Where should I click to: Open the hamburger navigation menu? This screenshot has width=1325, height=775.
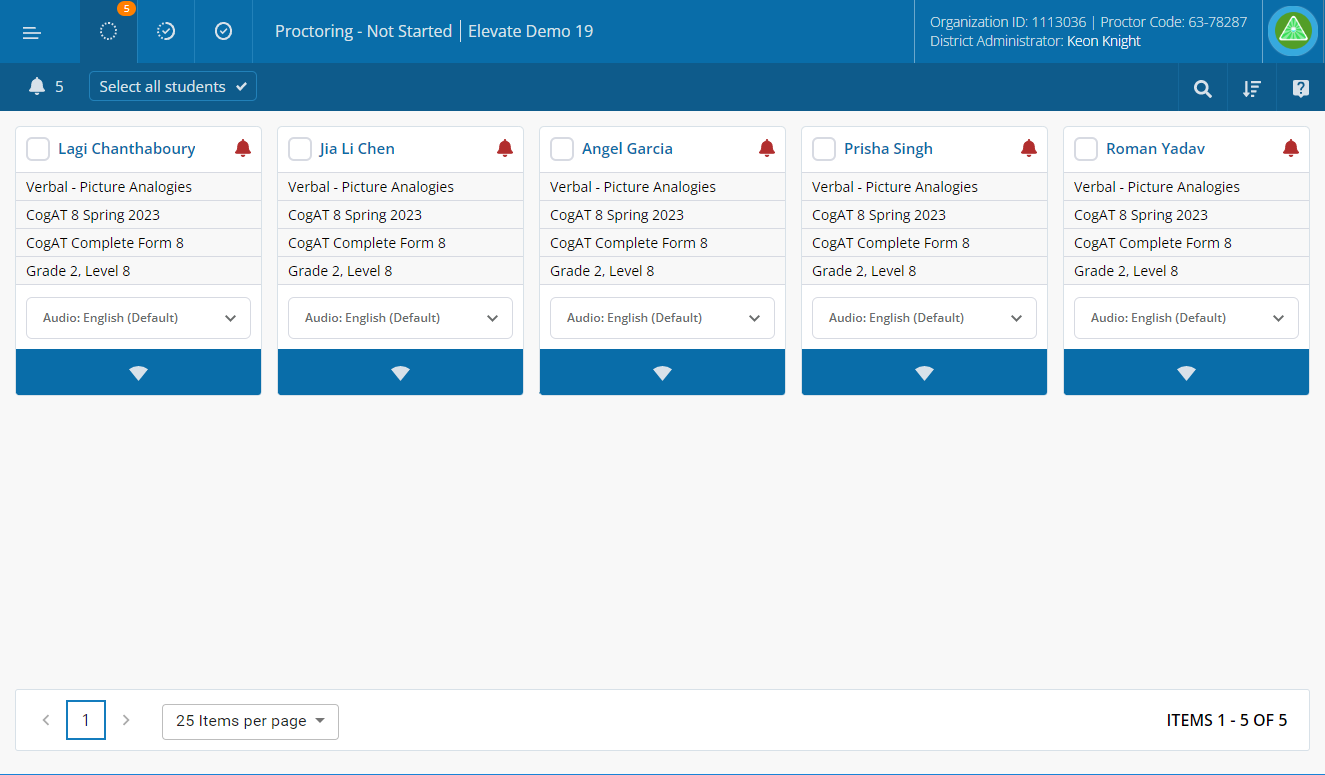pos(32,32)
